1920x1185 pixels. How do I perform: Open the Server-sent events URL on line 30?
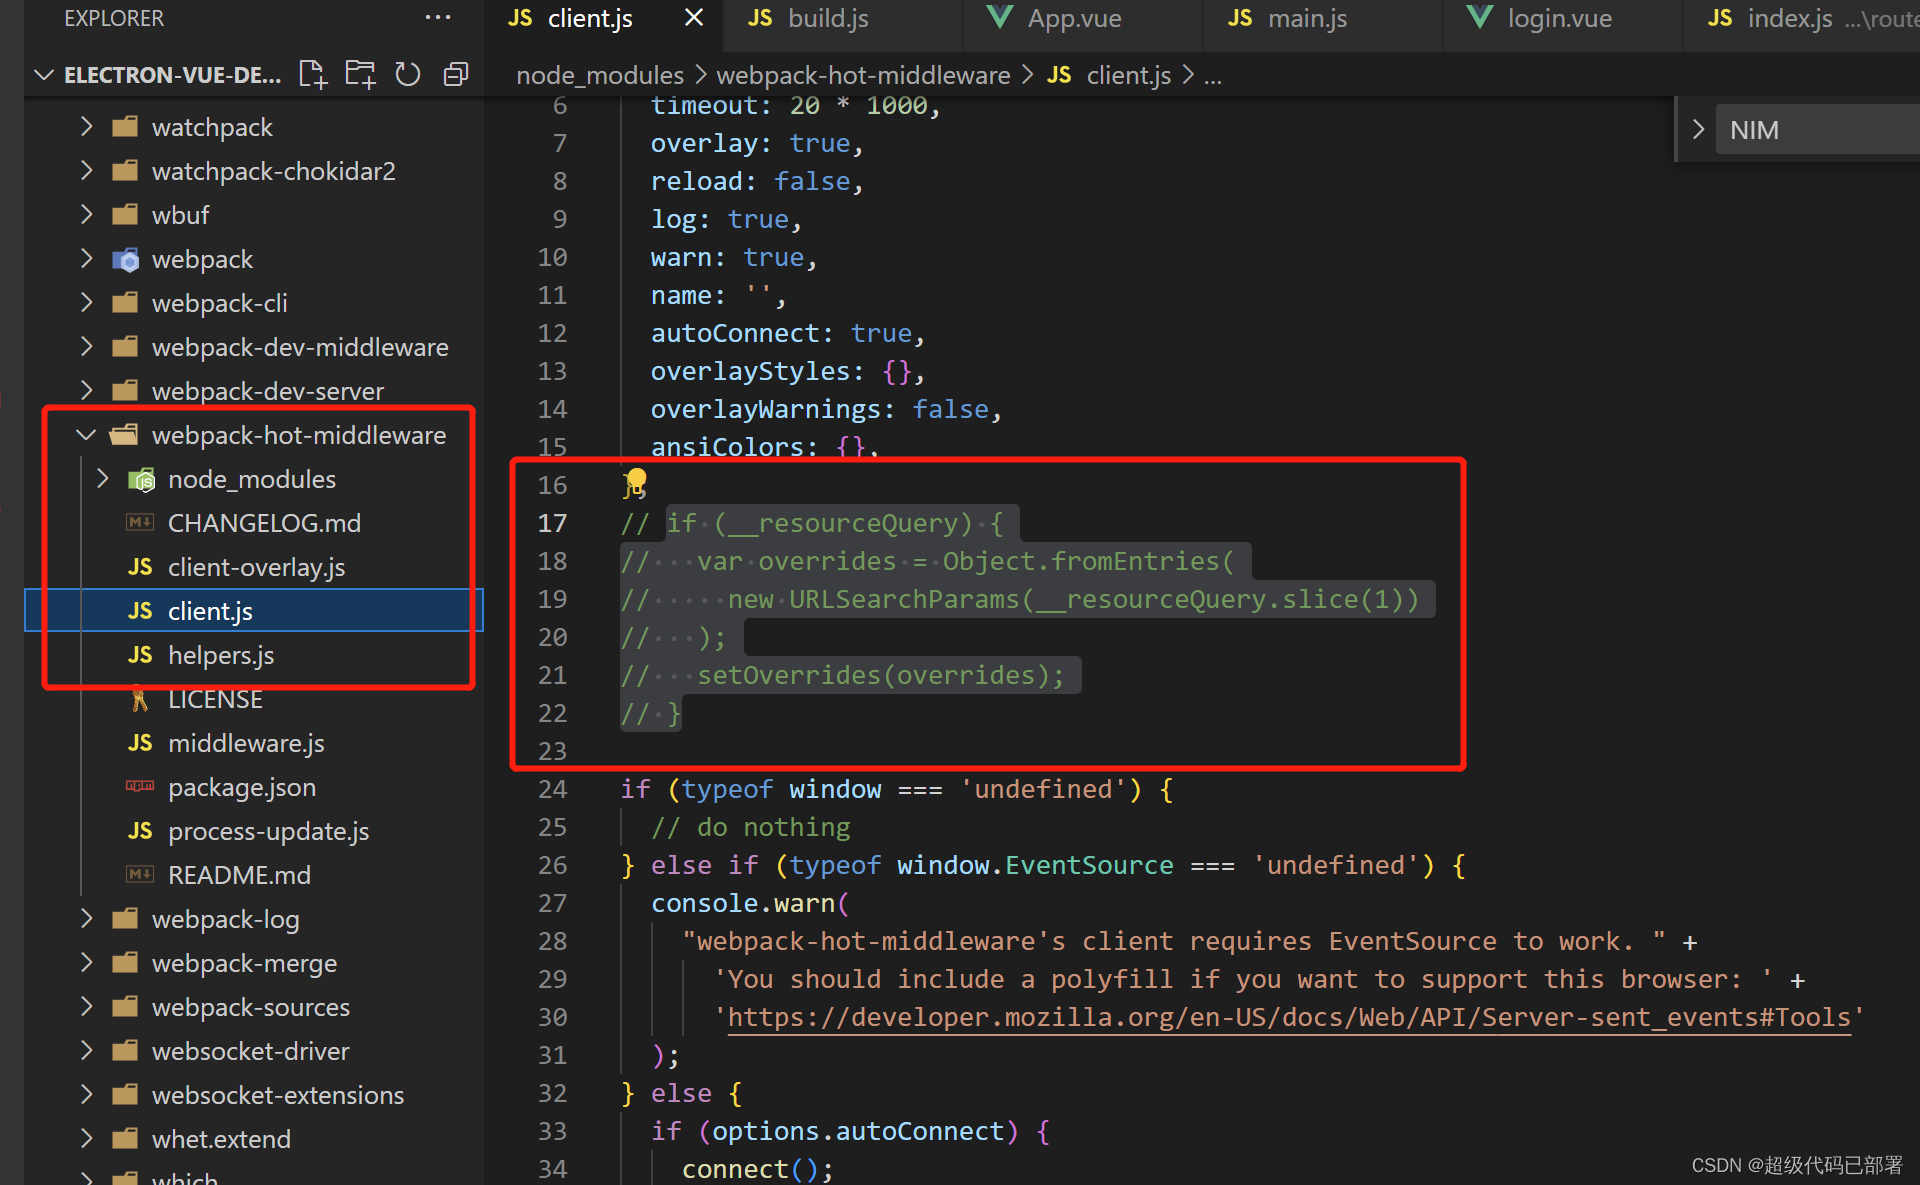tap(1288, 1016)
